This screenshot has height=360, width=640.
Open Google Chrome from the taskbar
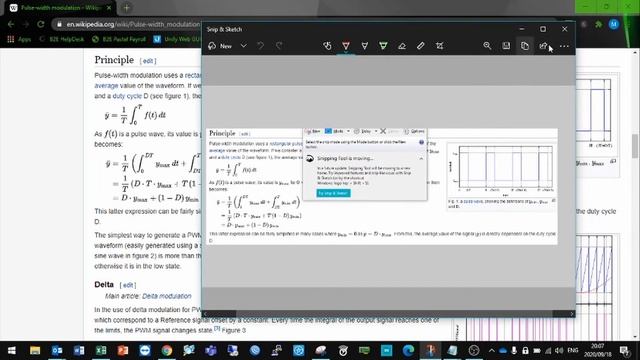tap(167, 350)
